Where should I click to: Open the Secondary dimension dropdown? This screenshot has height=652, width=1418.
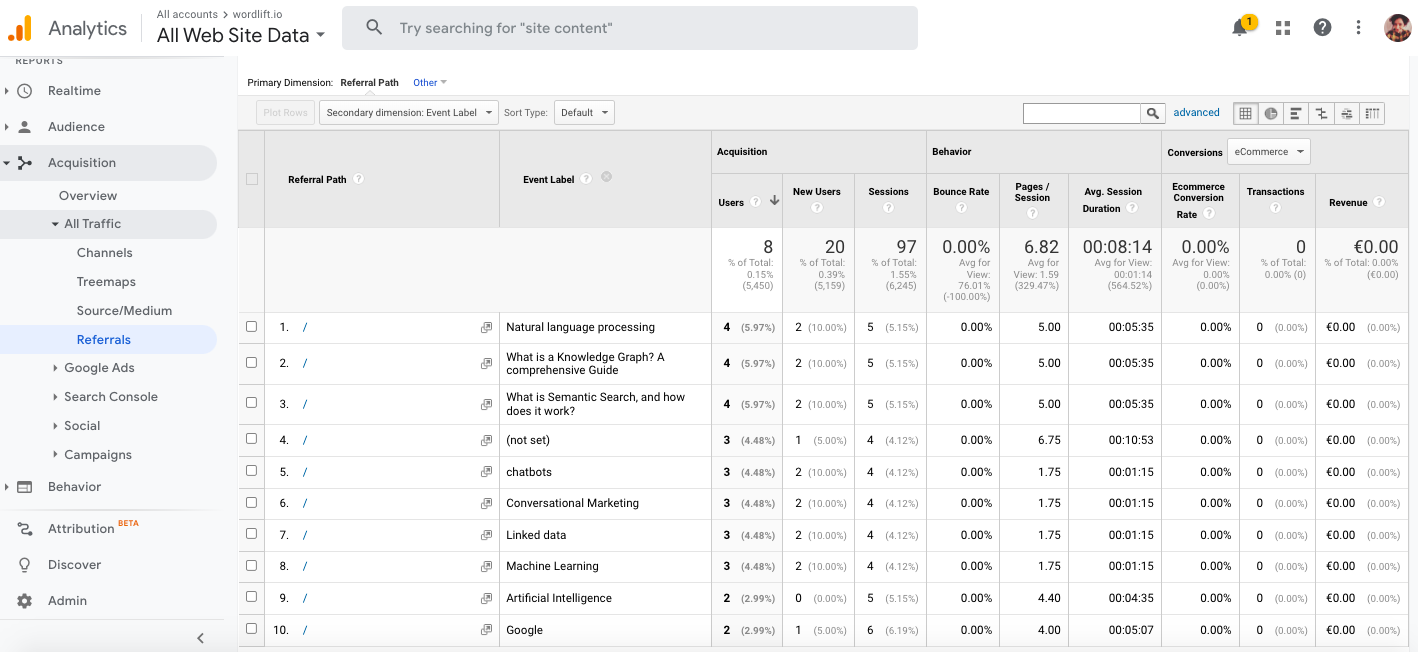408,113
